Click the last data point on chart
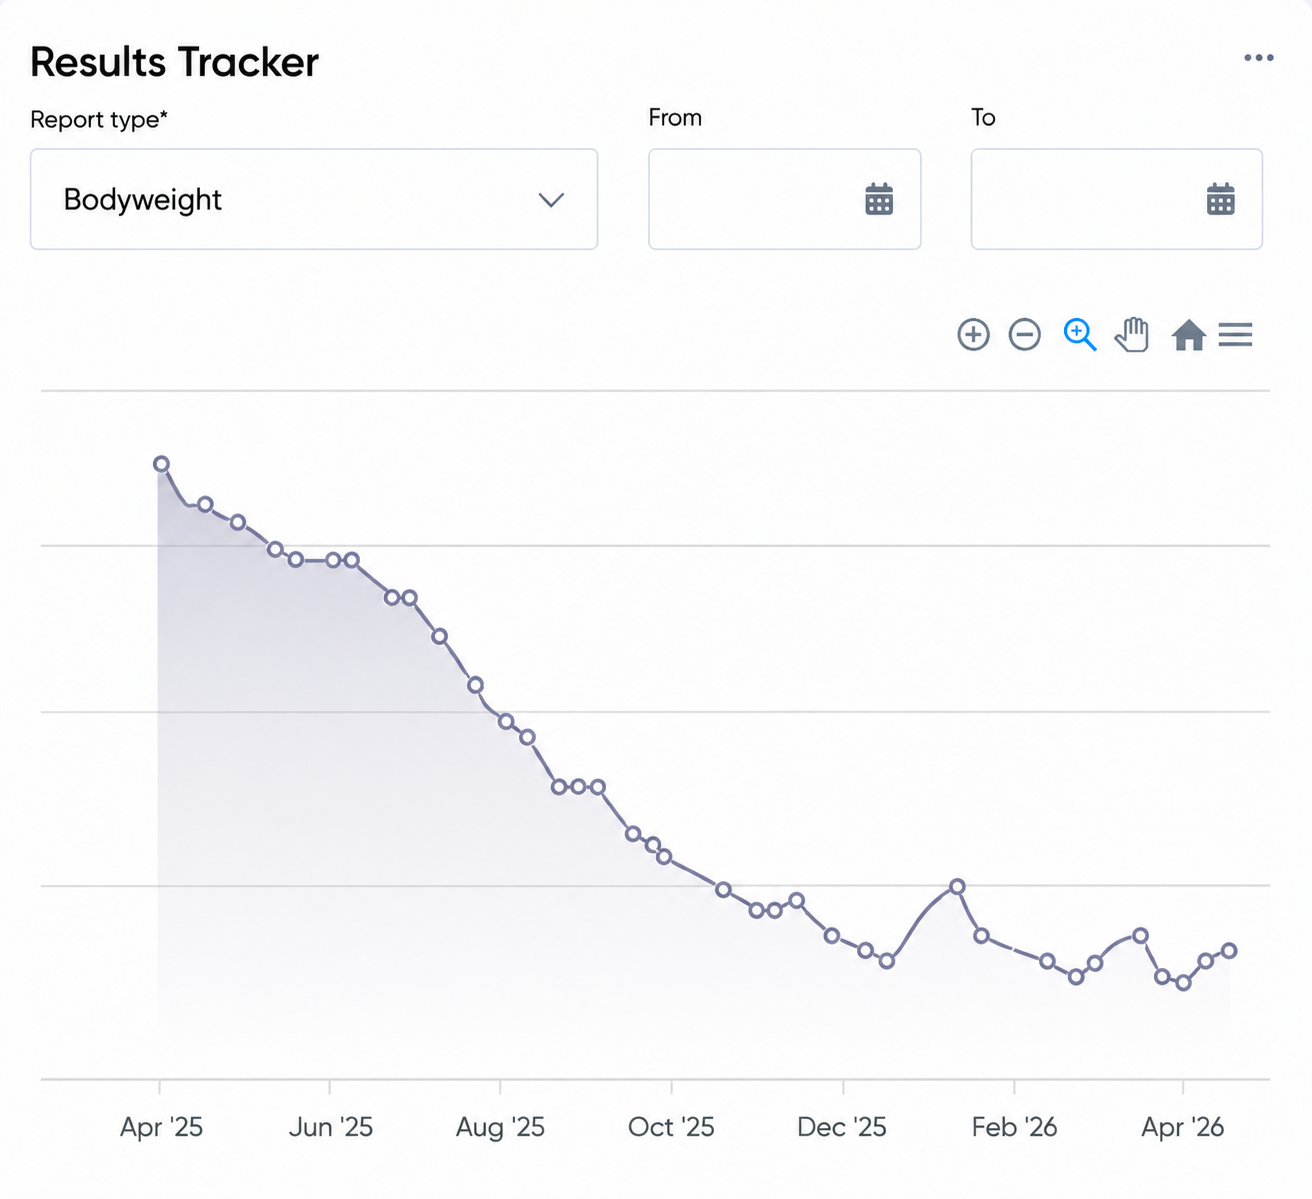This screenshot has width=1312, height=1199. [x=1229, y=951]
